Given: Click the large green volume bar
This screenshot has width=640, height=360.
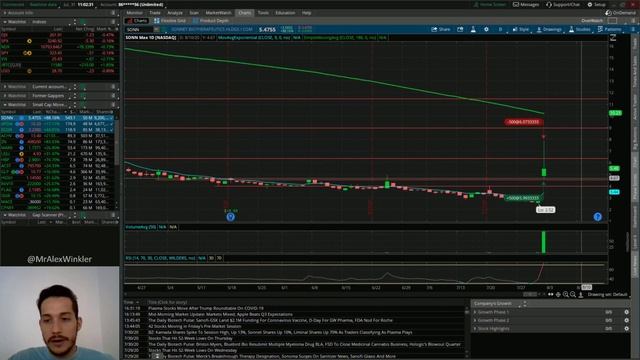Looking at the screenshot, I should tap(544, 242).
